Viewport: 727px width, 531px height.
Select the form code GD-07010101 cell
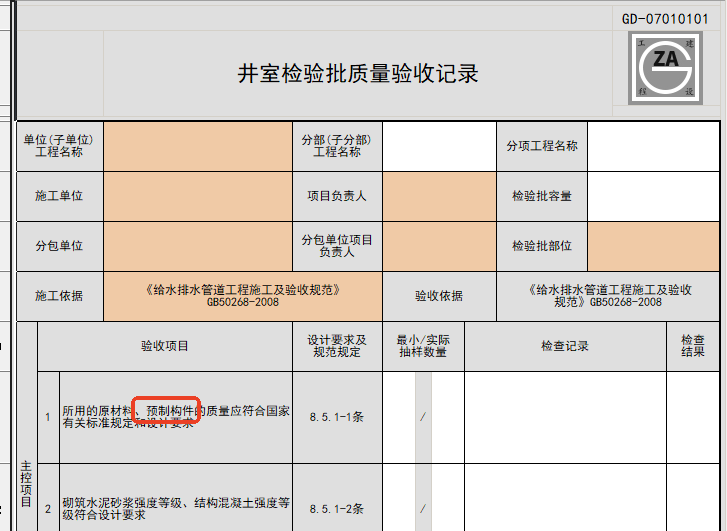[x=665, y=19]
